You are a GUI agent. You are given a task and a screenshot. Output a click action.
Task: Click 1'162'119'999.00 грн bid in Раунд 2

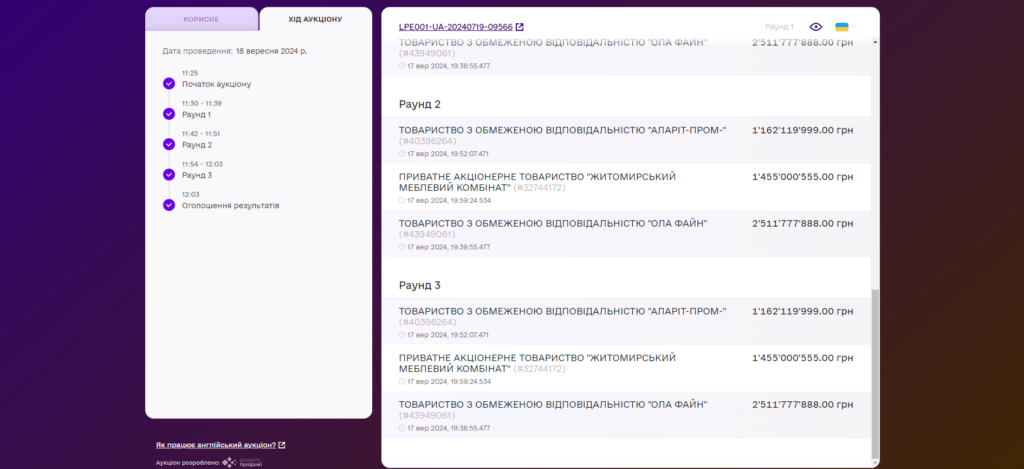803,130
